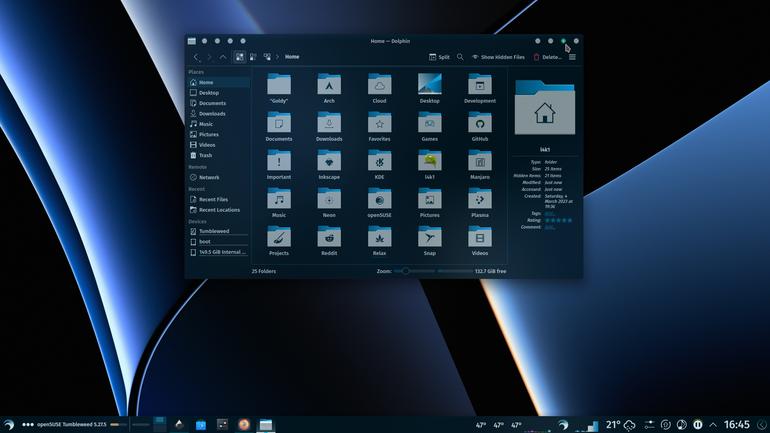The height and width of the screenshot is (433, 770).
Task: Open Firefox from the taskbar
Action: point(244,424)
